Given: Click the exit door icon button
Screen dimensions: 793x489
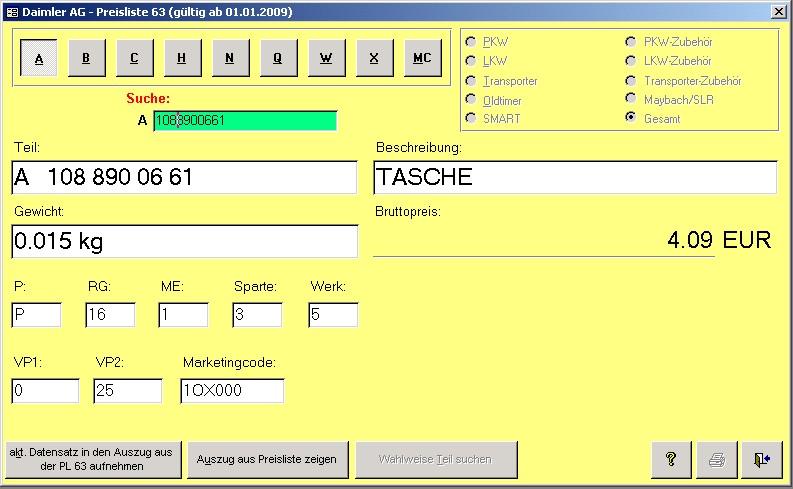Looking at the screenshot, I should tap(762, 459).
